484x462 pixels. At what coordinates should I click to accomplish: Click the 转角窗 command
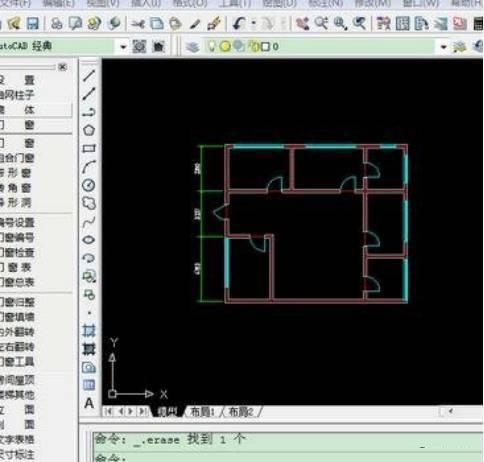tap(16, 188)
